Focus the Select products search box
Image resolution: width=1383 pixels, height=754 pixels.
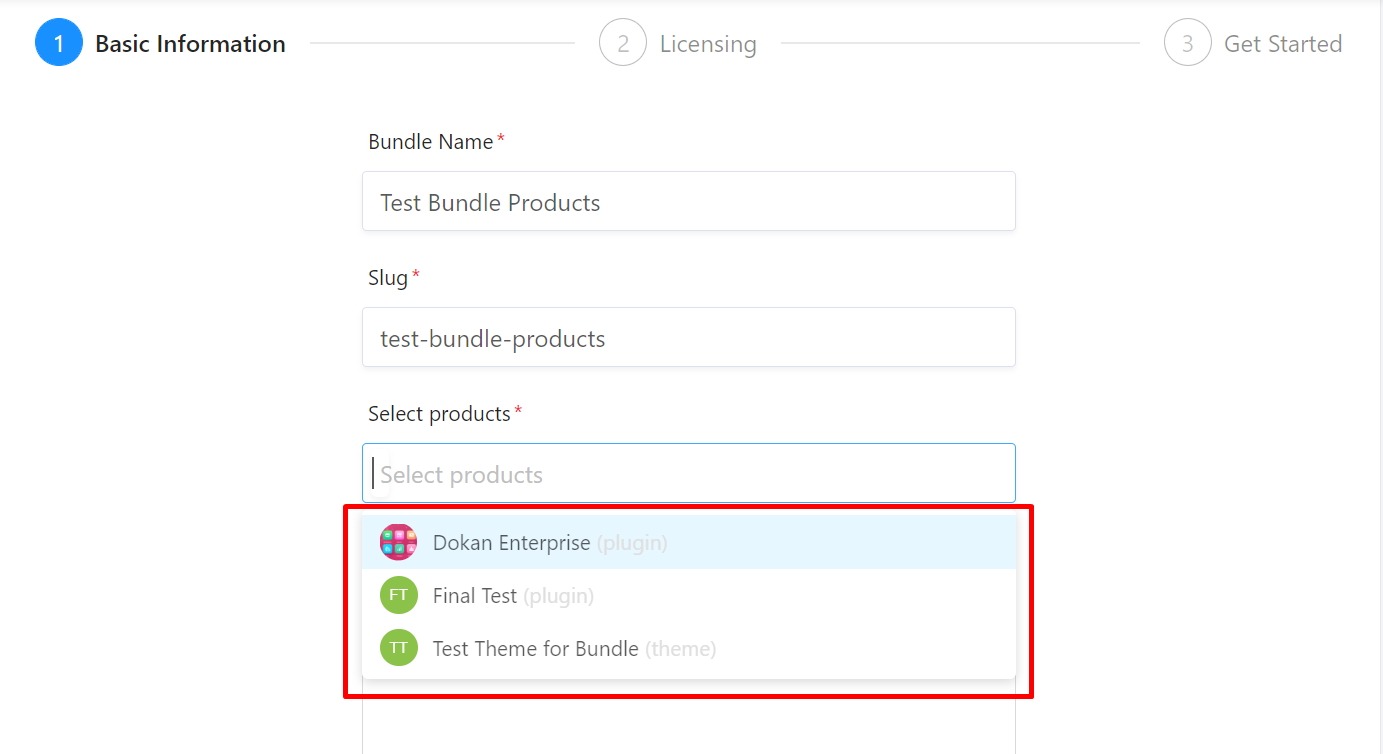tap(689, 473)
